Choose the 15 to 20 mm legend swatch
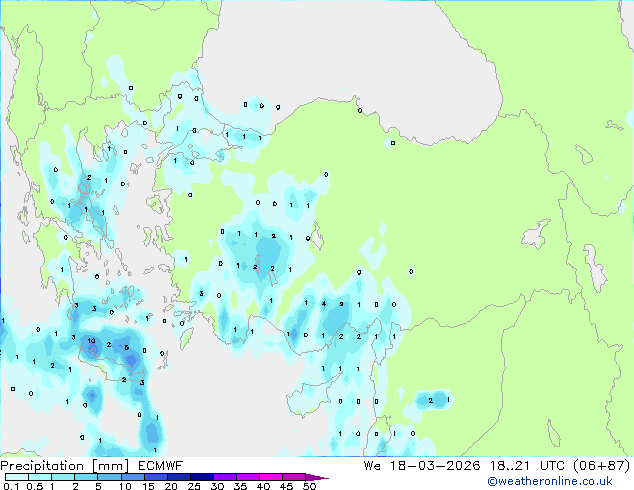 point(156,477)
